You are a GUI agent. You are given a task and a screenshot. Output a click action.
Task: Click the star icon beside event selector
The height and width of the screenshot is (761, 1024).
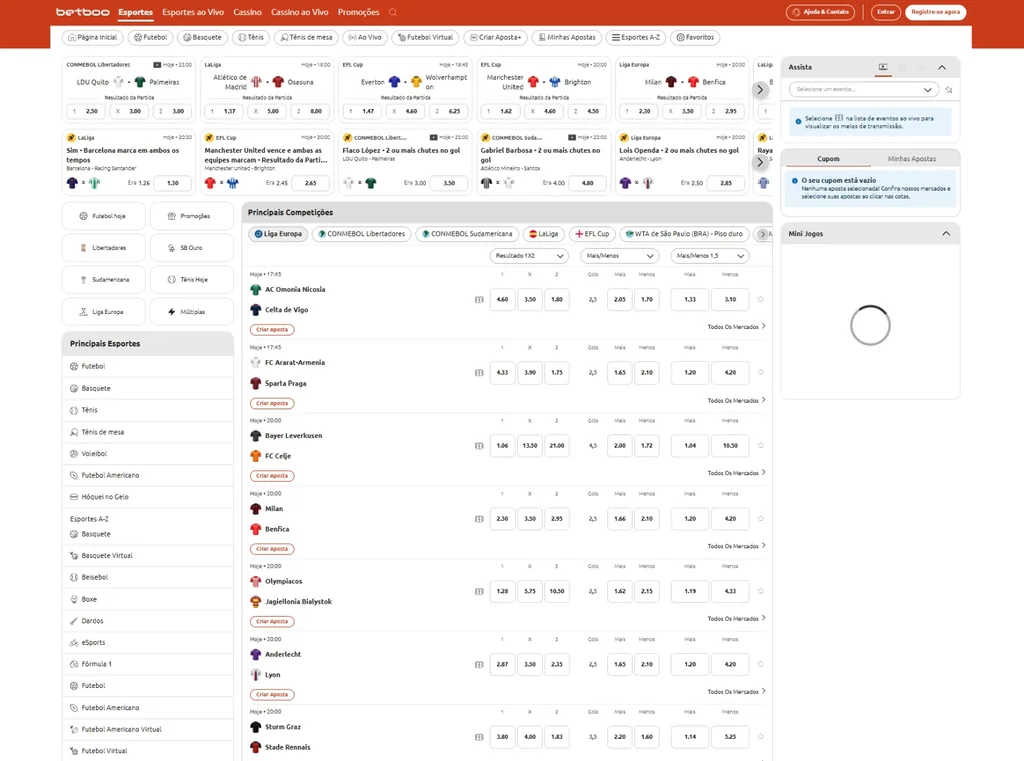pyautogui.click(x=949, y=89)
